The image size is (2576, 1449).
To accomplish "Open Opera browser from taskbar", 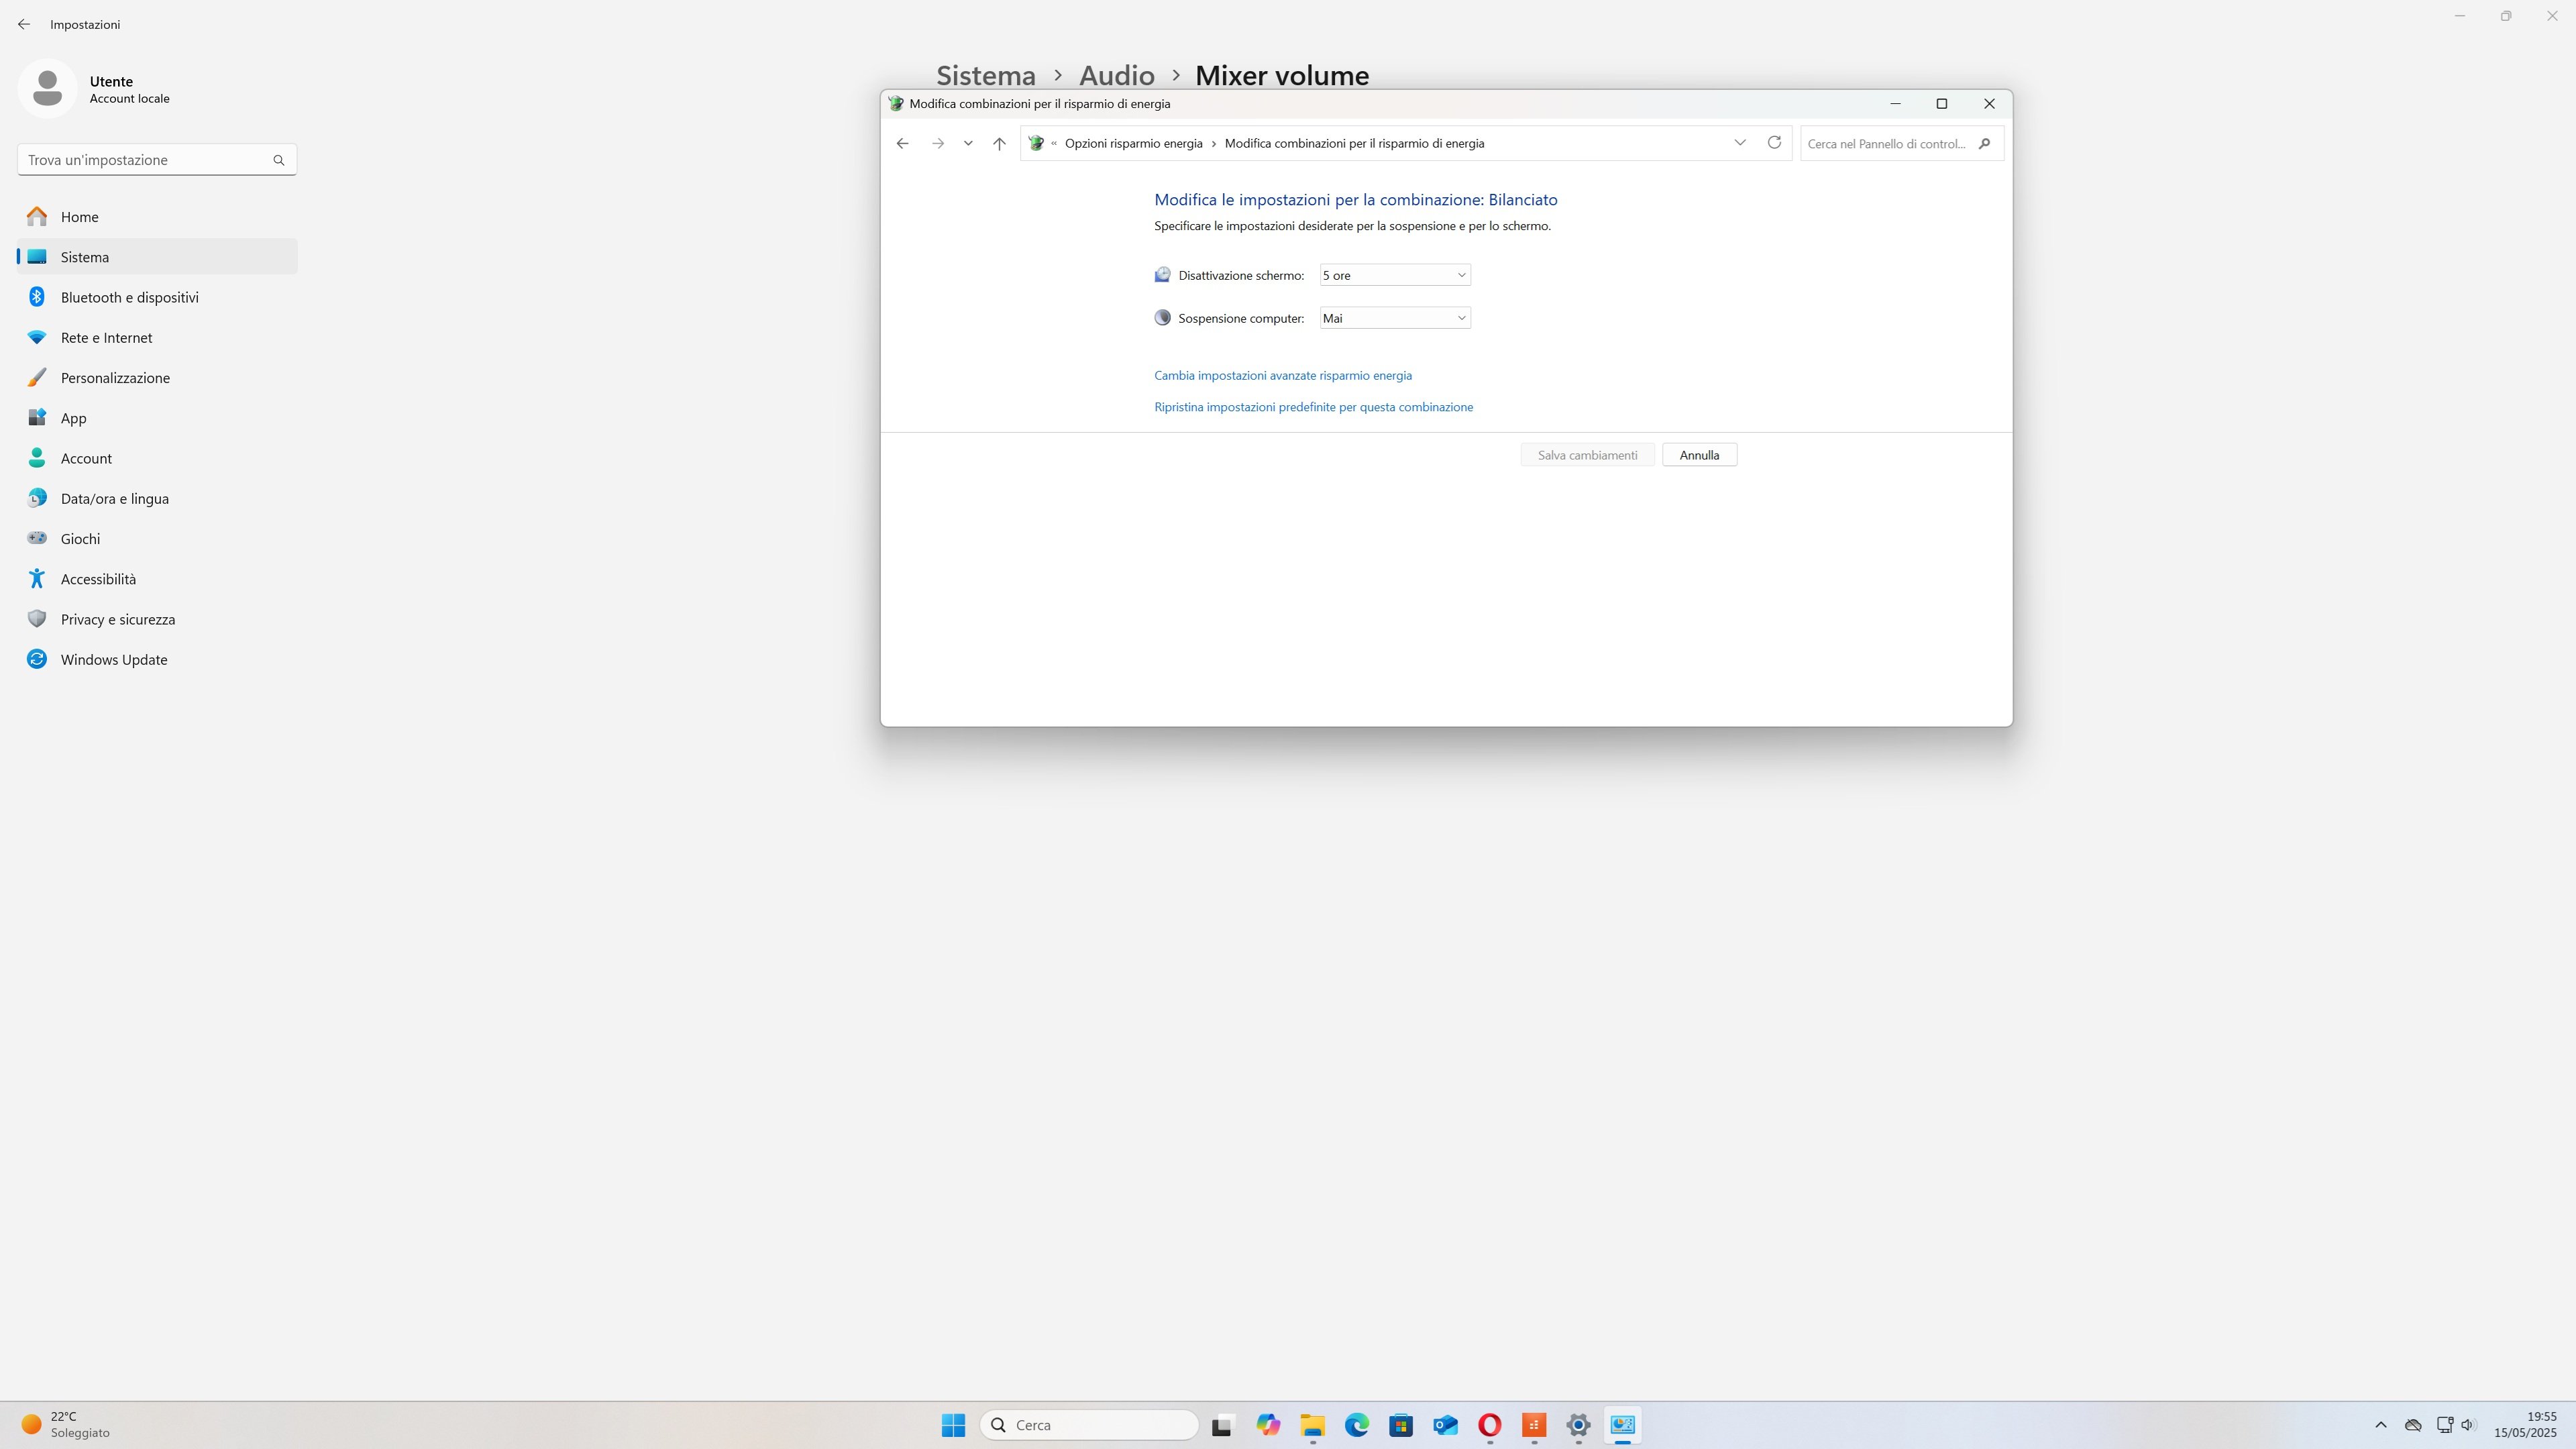I will pos(1489,1425).
